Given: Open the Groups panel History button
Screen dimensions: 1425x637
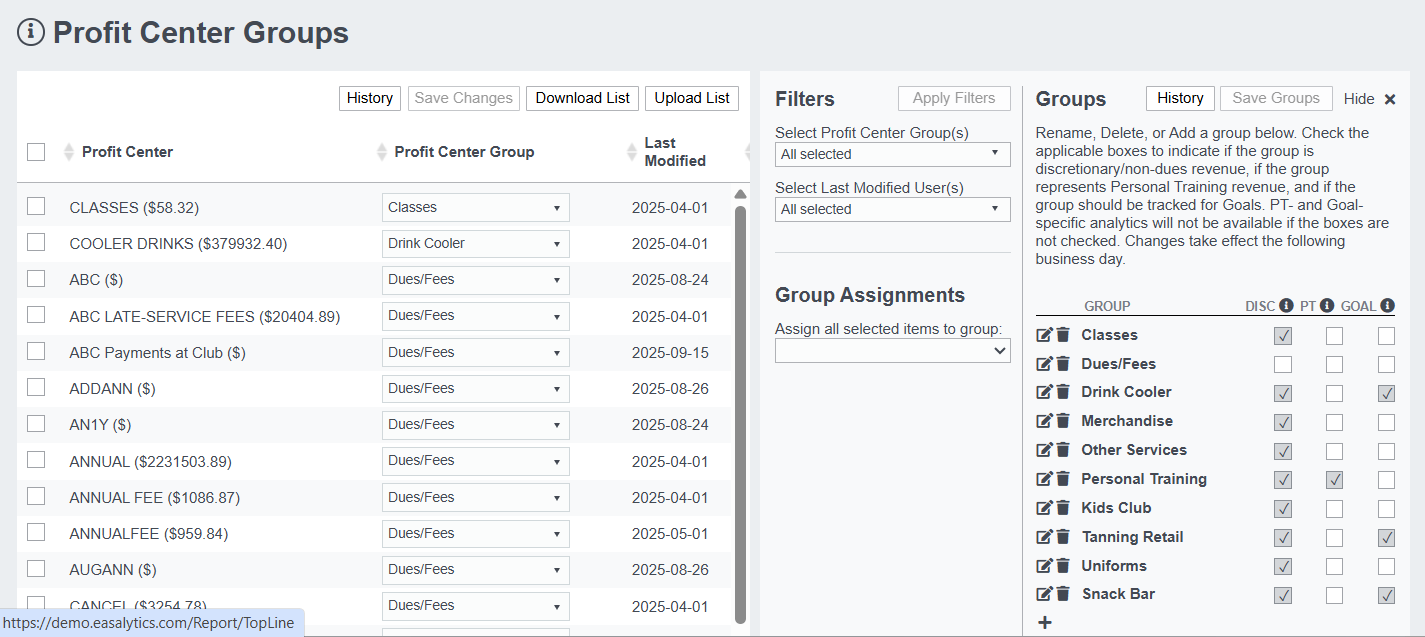Looking at the screenshot, I should click(1180, 98).
